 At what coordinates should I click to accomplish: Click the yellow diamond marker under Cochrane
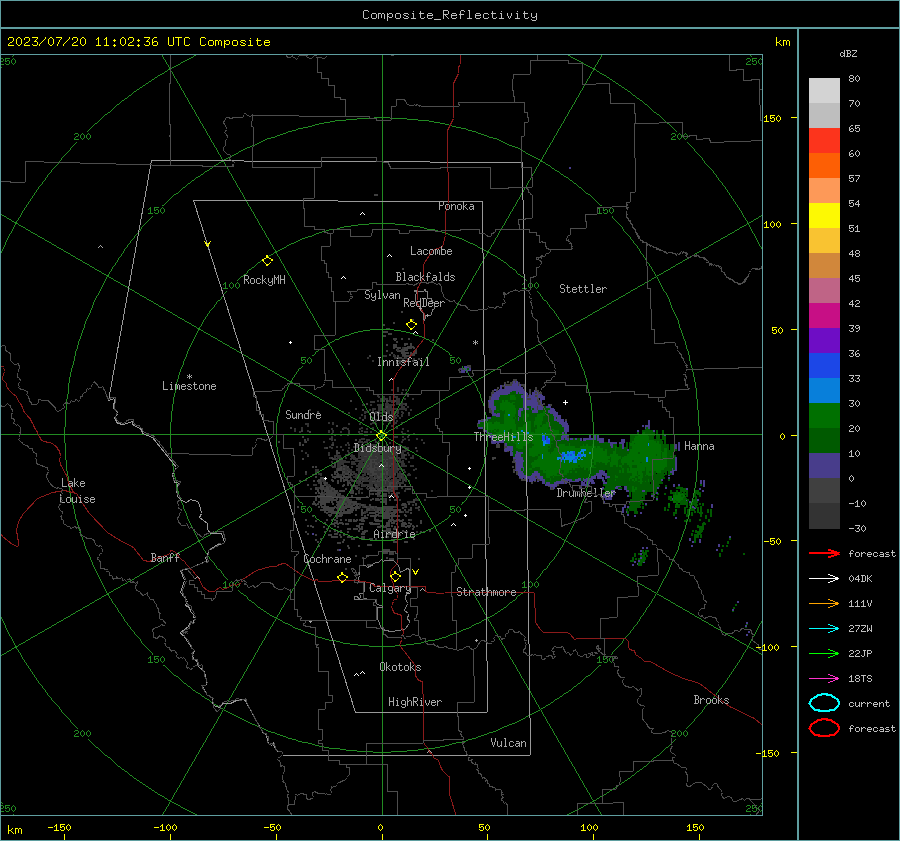pyautogui.click(x=342, y=577)
